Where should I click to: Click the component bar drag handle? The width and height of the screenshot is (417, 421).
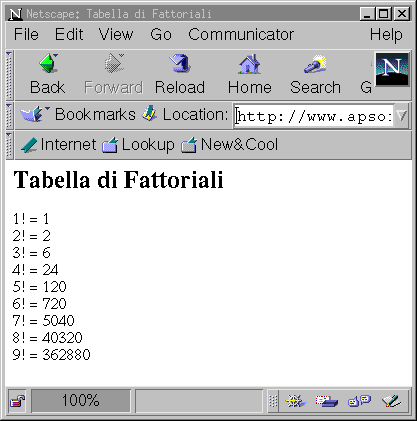coord(273,401)
